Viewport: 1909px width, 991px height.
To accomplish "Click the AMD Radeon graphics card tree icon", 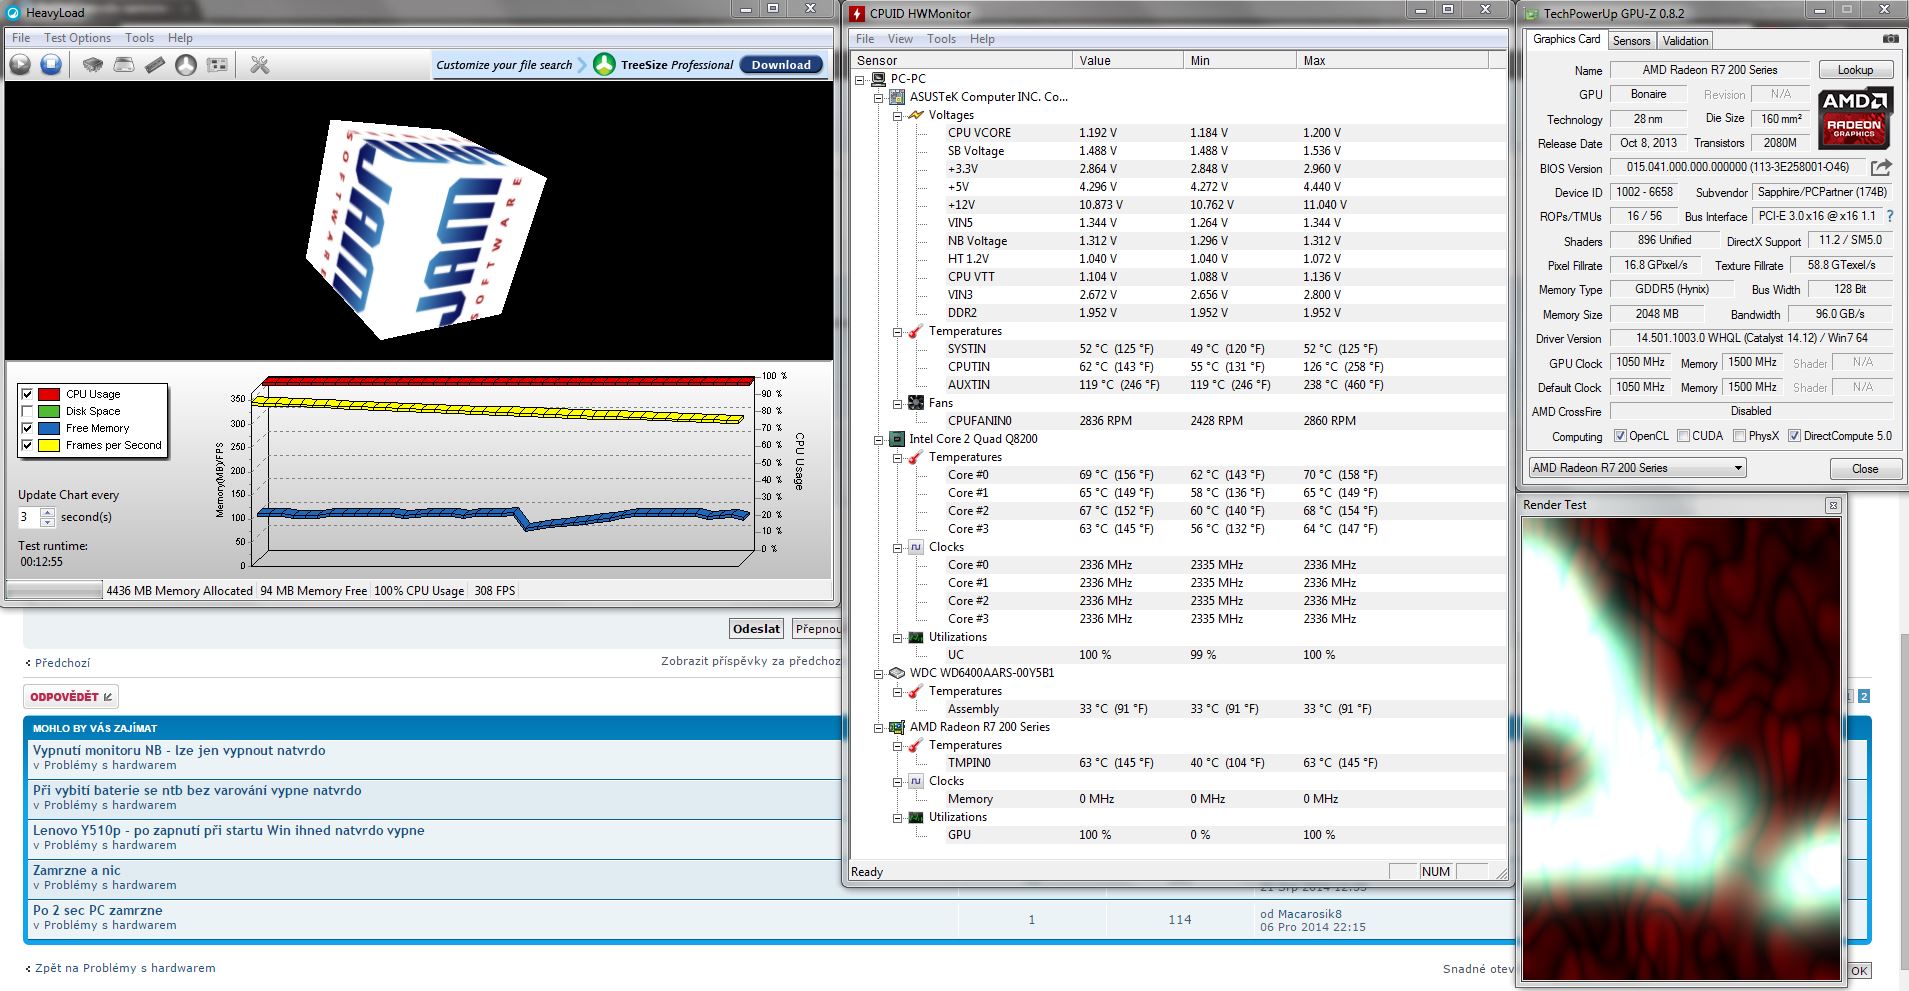I will click(897, 727).
